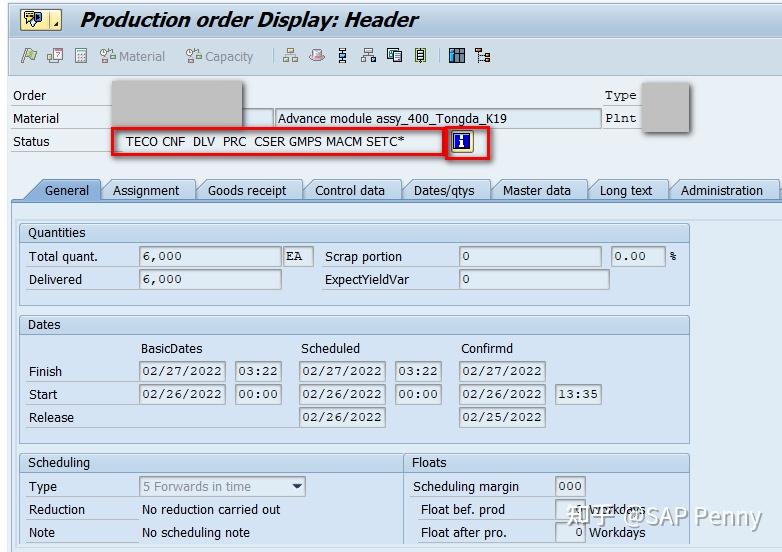Click the hat-shaped Header icon

[x=316, y=55]
